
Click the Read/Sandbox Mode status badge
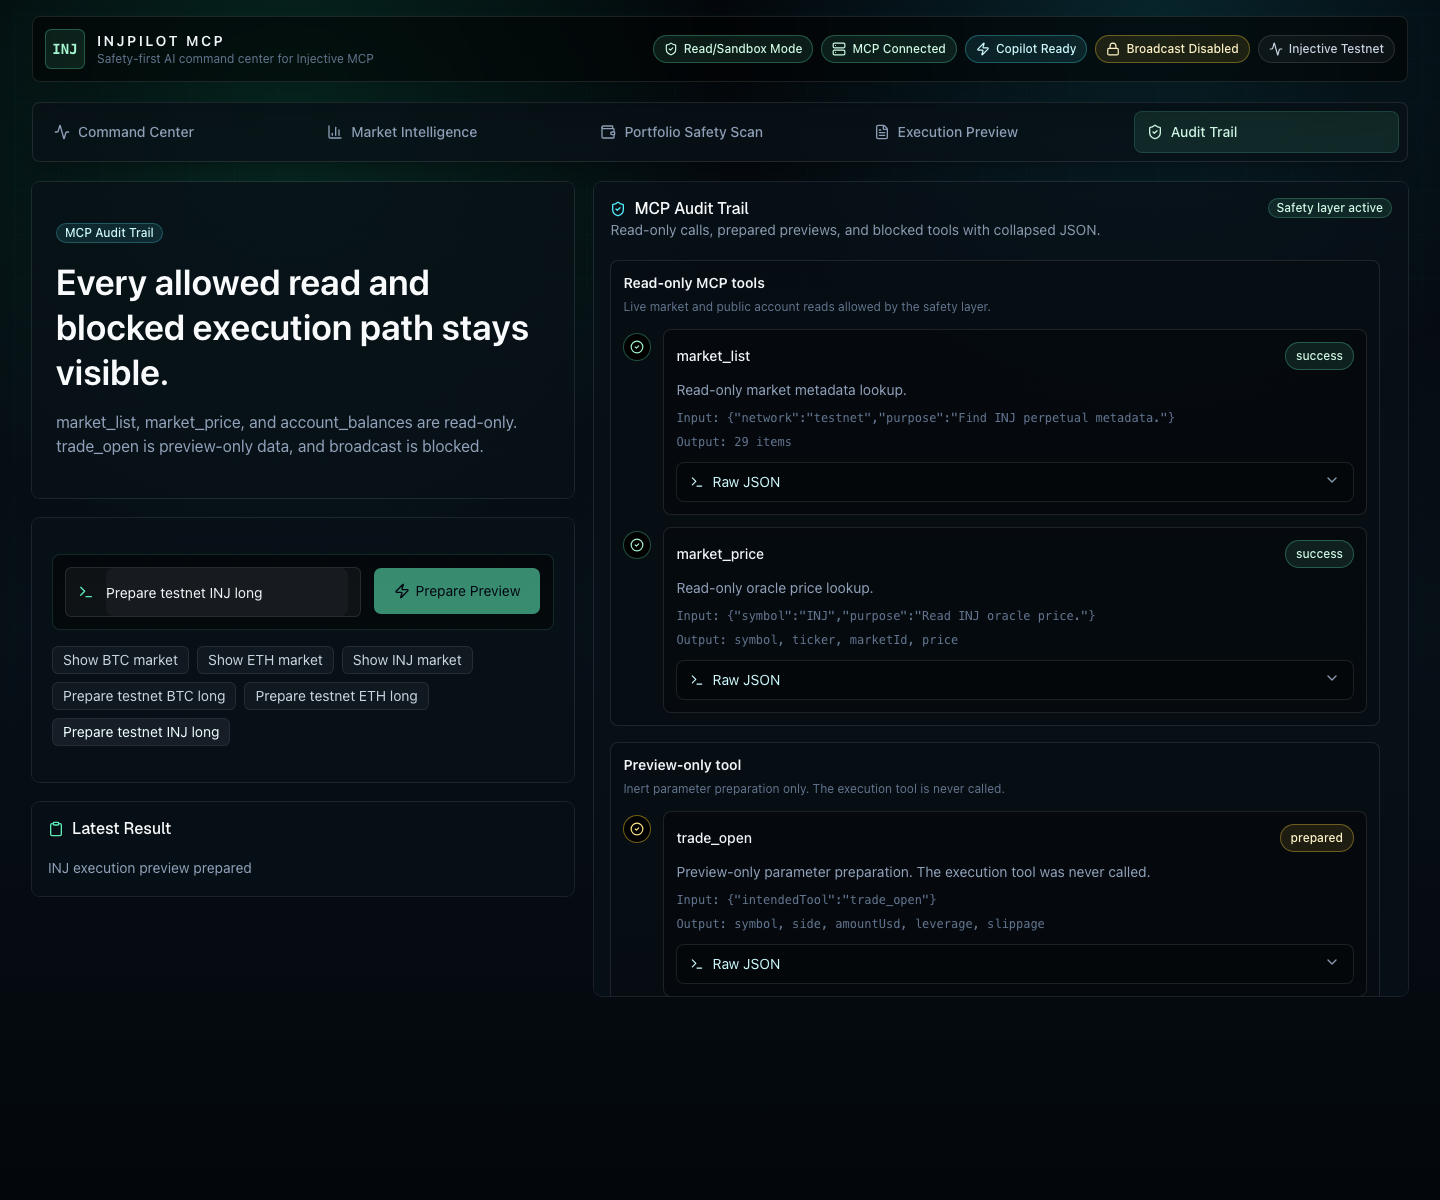pyautogui.click(x=733, y=49)
